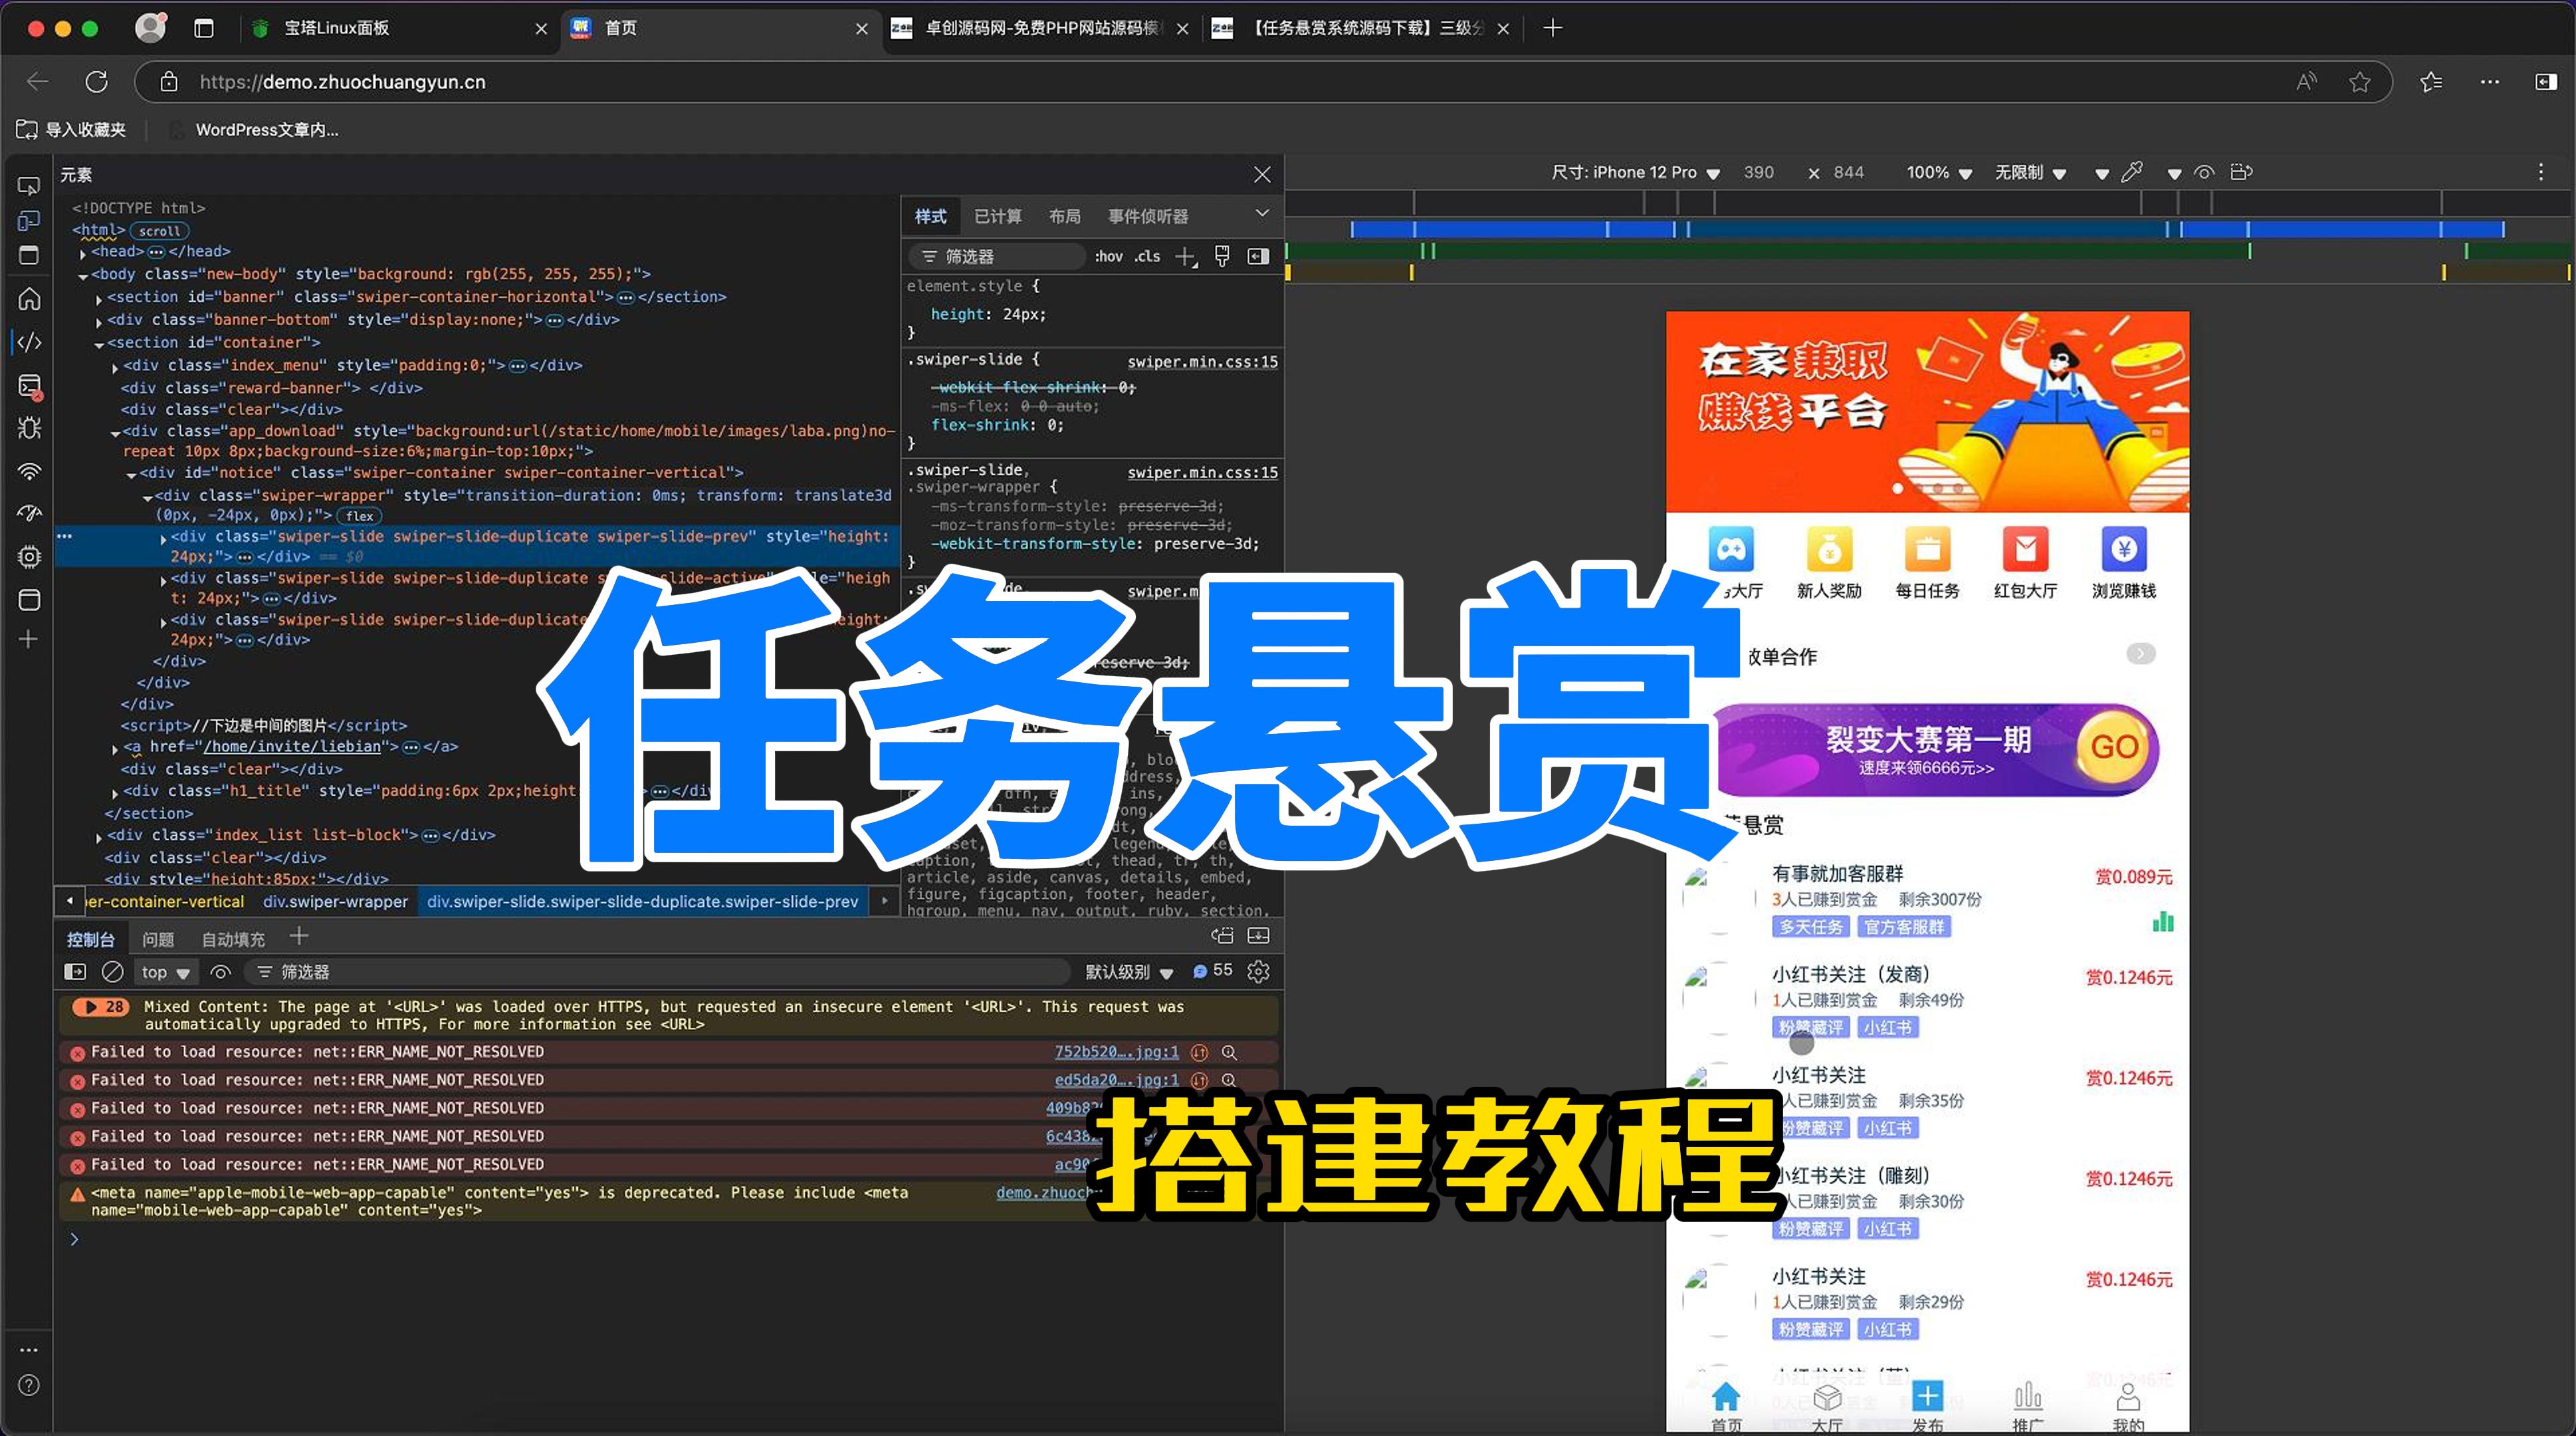2576x1436 pixels.
Task: Click the favorite star in address bar
Action: [x=2360, y=82]
